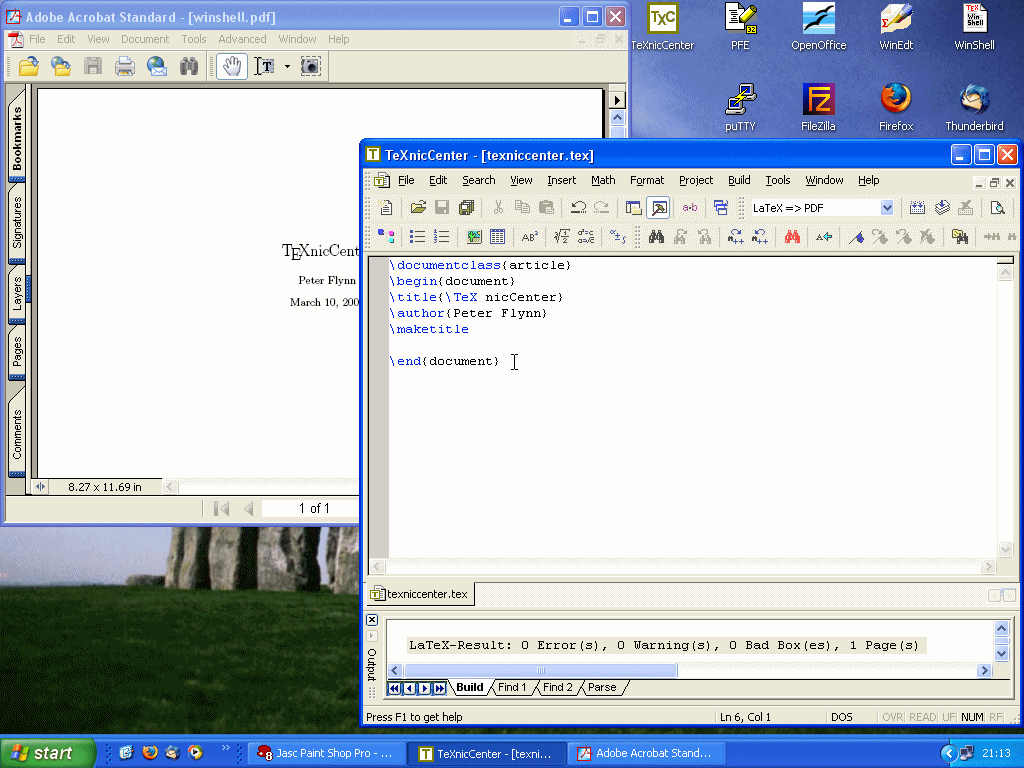
Task: Expand the LaTeX => PDF output profile dropdown
Action: coord(887,208)
